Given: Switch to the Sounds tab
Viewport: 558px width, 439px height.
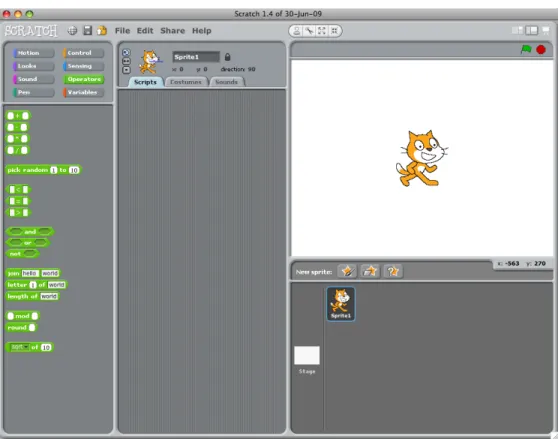Looking at the screenshot, I should (x=226, y=82).
